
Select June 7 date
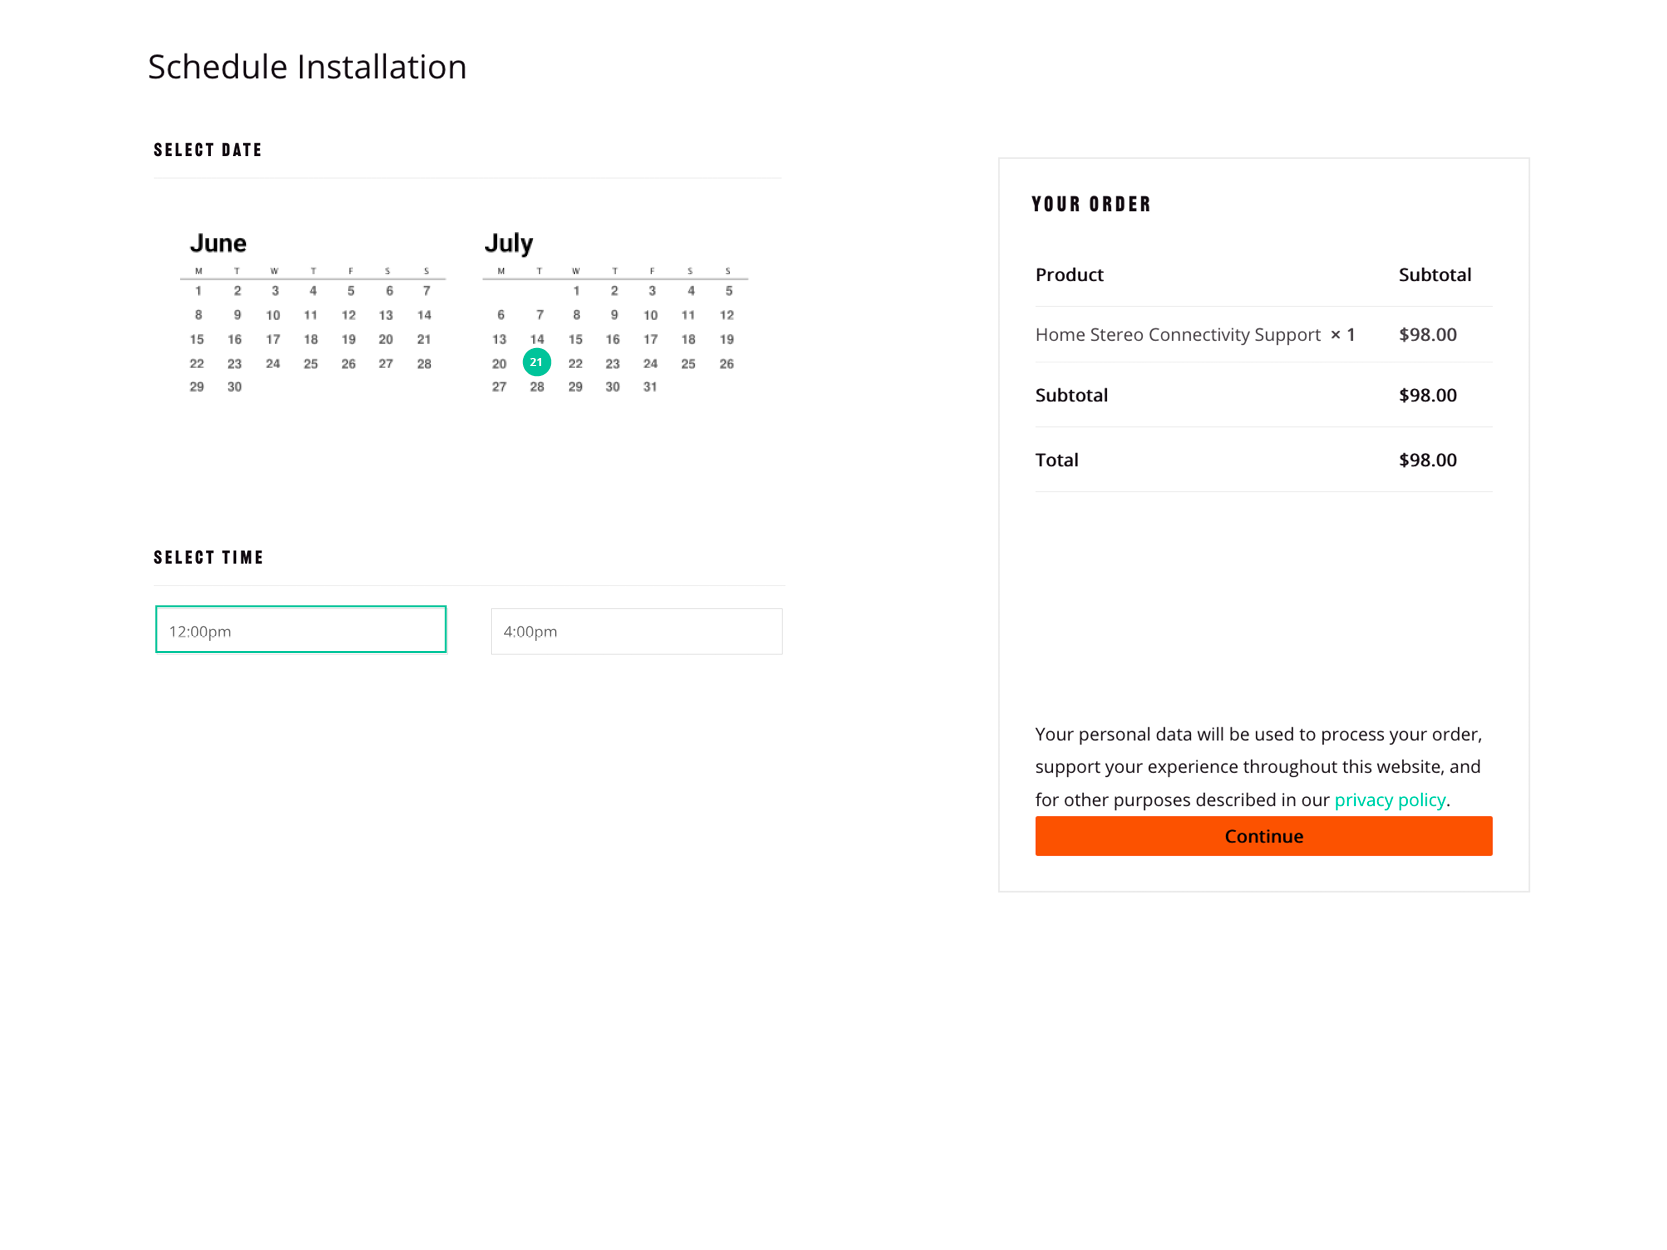[x=426, y=291]
